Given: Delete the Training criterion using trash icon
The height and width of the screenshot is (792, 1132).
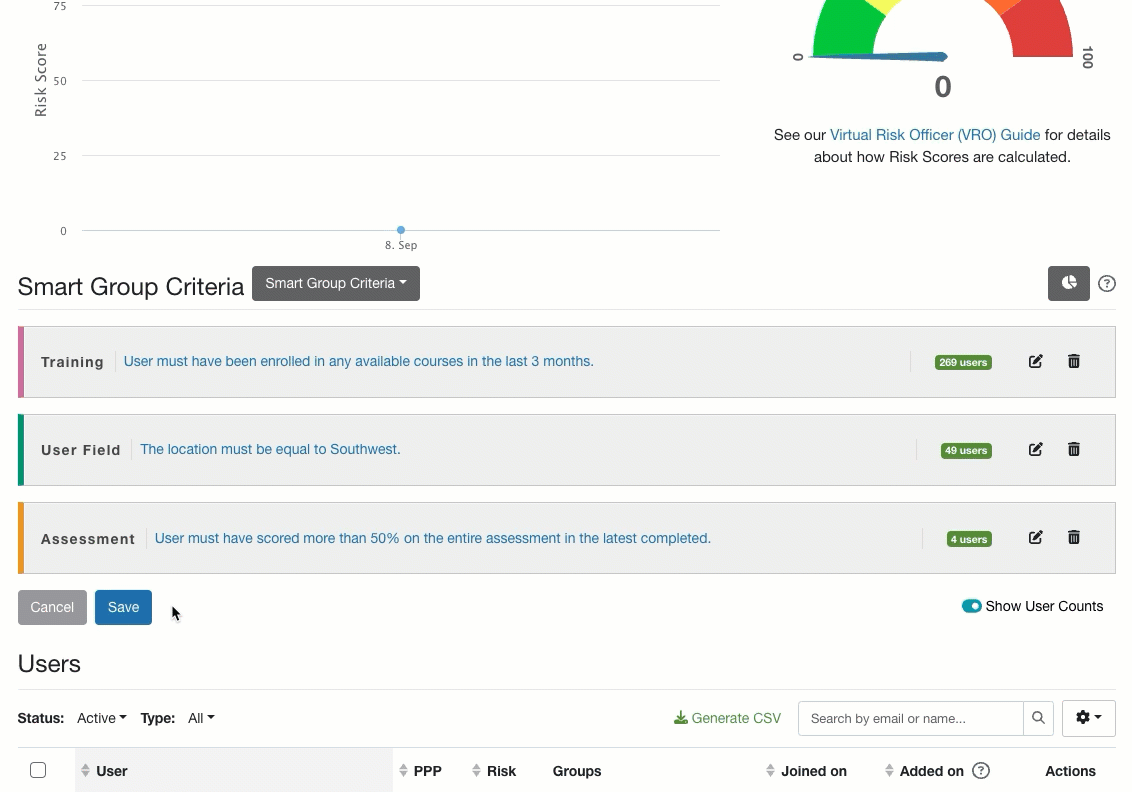Looking at the screenshot, I should (1074, 362).
